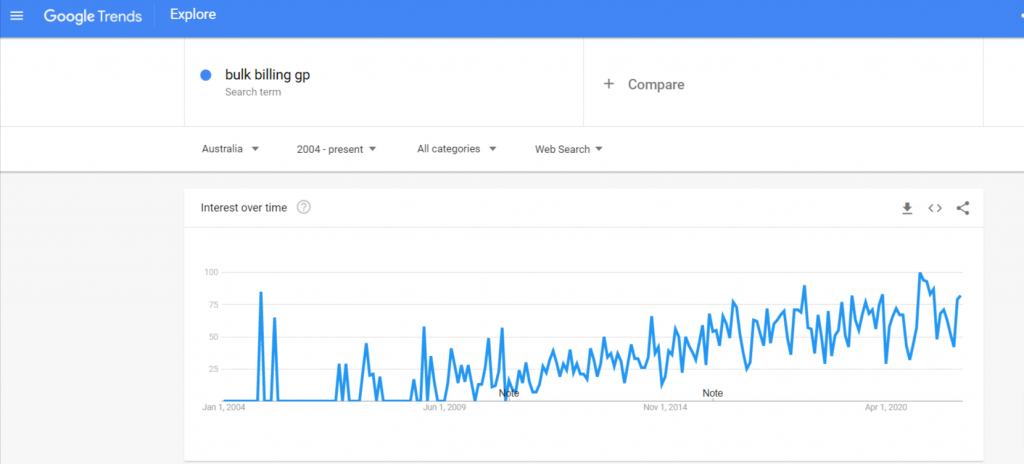Download the interest over time CSV
This screenshot has width=1024, height=464.
(907, 208)
